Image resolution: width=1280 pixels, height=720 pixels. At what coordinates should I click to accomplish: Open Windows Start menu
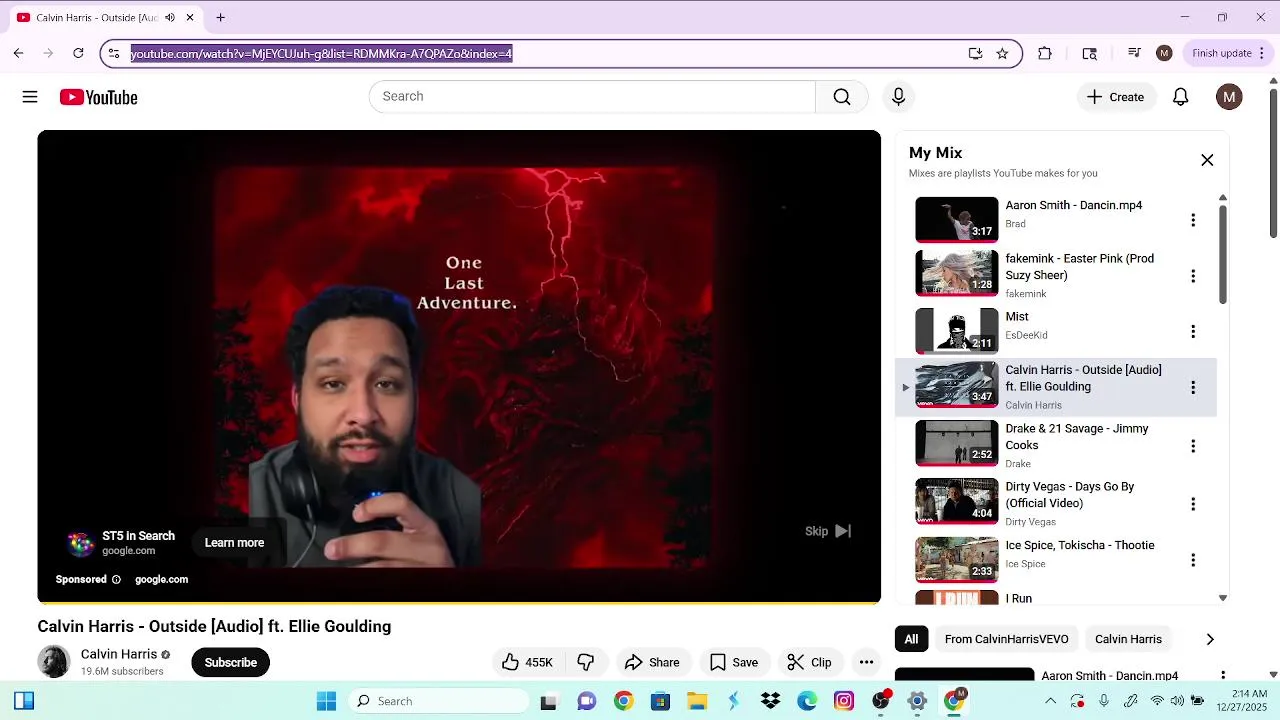point(326,701)
